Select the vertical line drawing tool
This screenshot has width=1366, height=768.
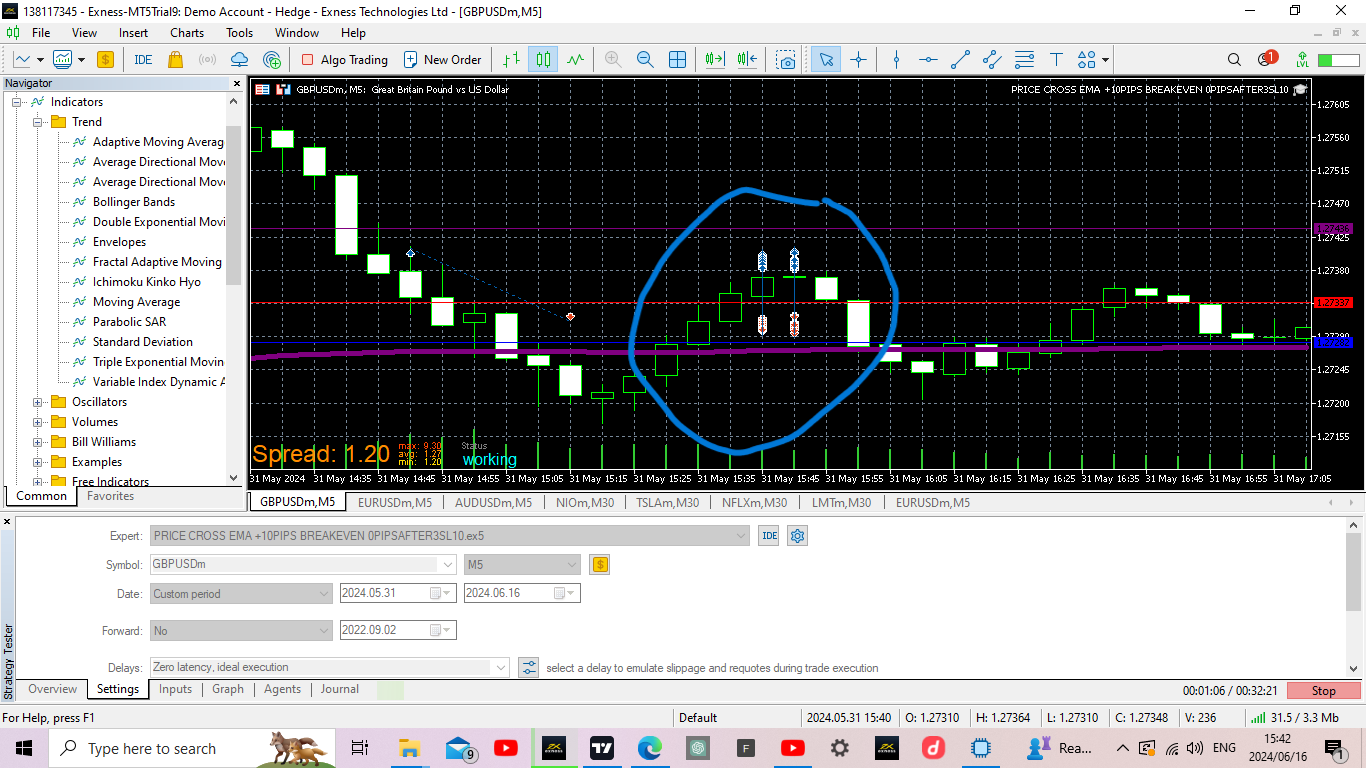pyautogui.click(x=896, y=60)
